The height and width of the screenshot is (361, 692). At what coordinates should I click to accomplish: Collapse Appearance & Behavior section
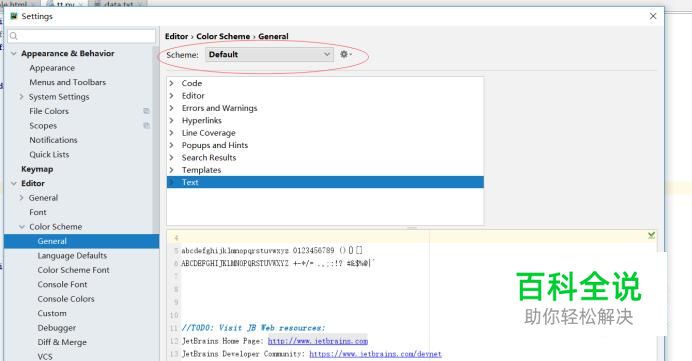click(x=14, y=53)
